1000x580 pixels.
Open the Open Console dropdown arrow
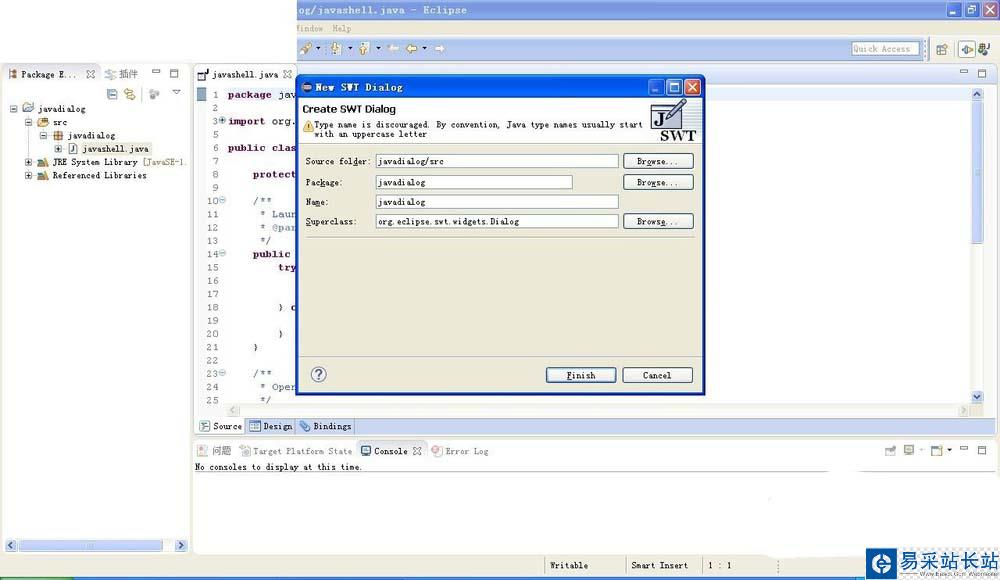point(950,450)
